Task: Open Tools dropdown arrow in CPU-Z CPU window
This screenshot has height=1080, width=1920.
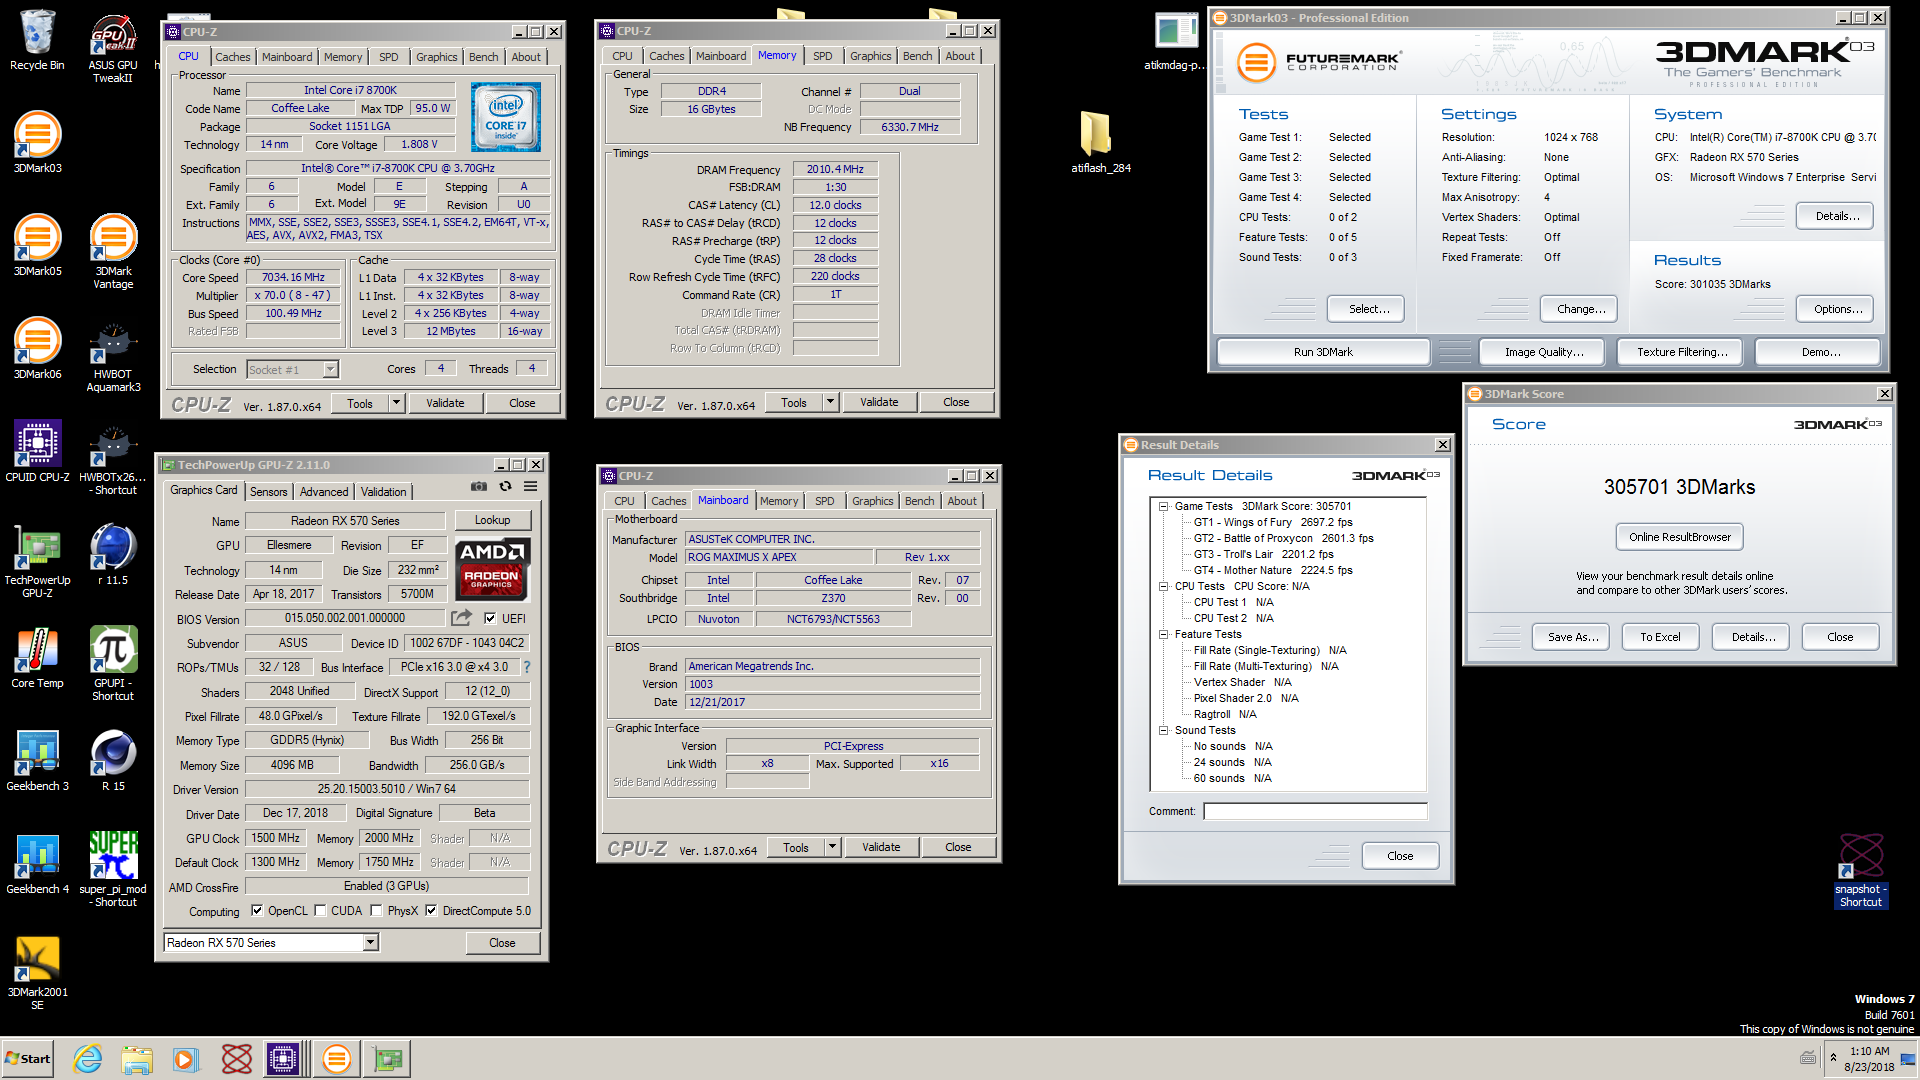Action: 396,403
